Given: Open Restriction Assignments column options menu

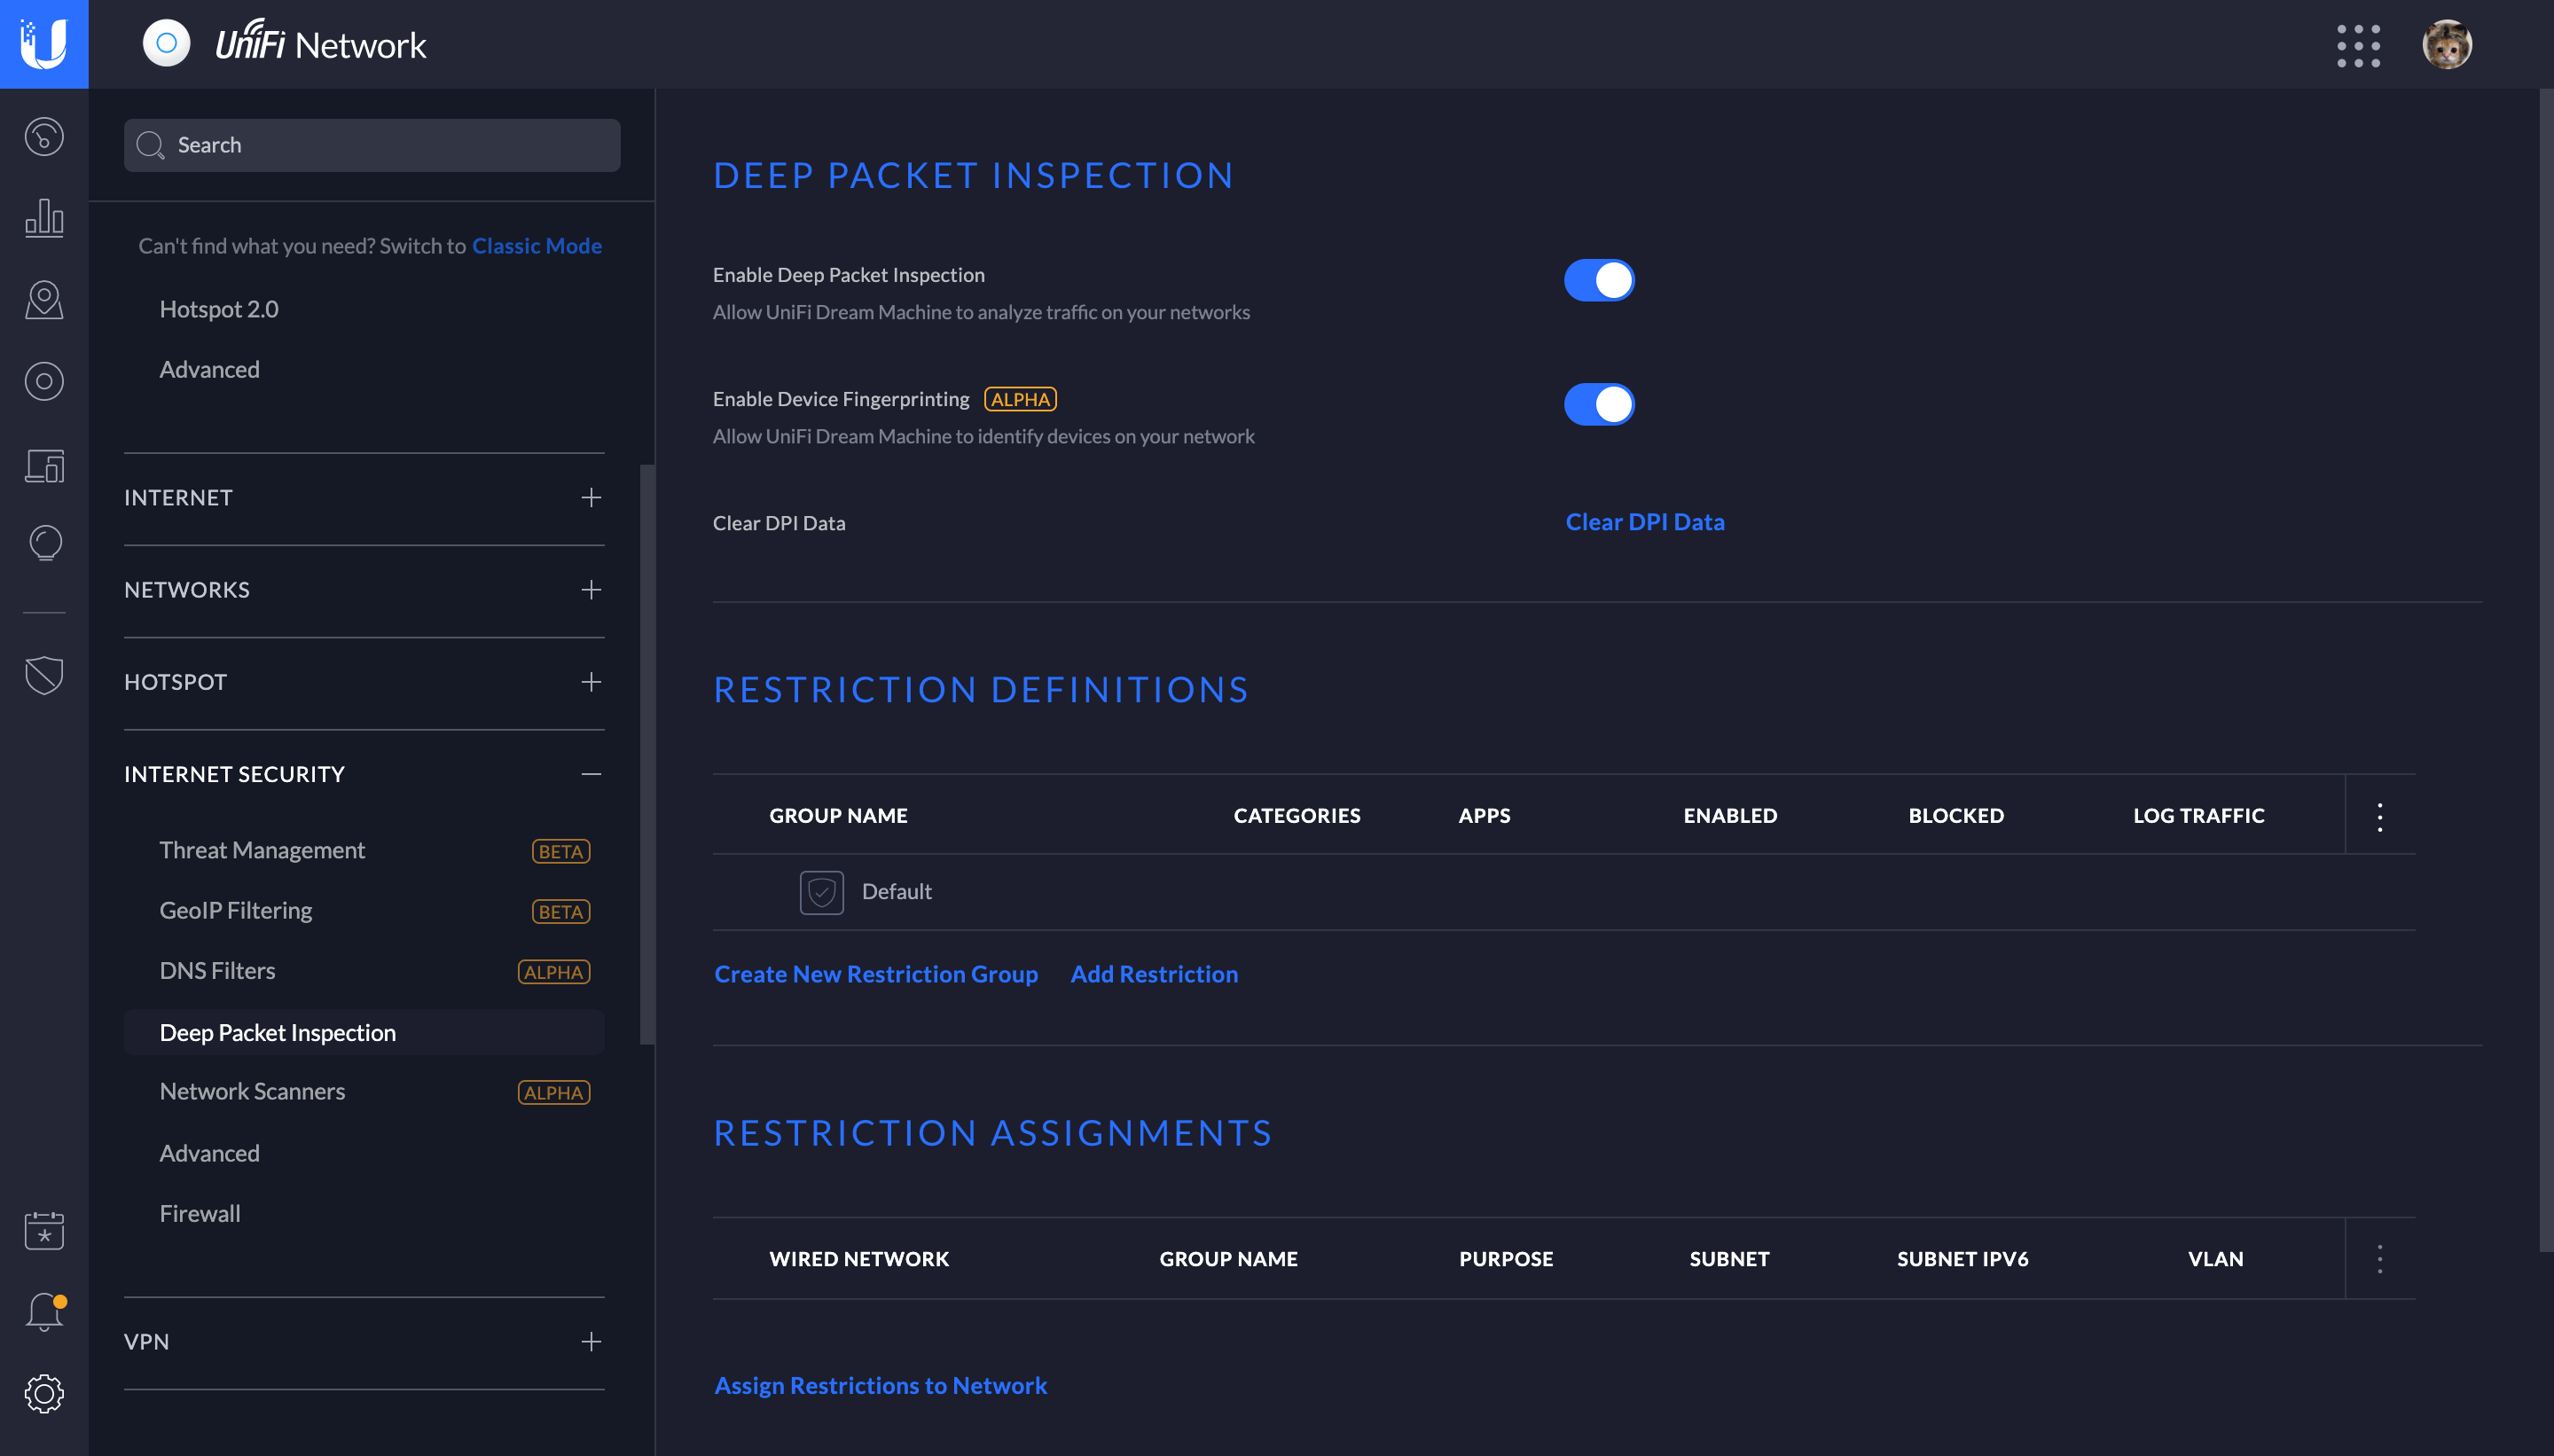Looking at the screenshot, I should 2379,1259.
